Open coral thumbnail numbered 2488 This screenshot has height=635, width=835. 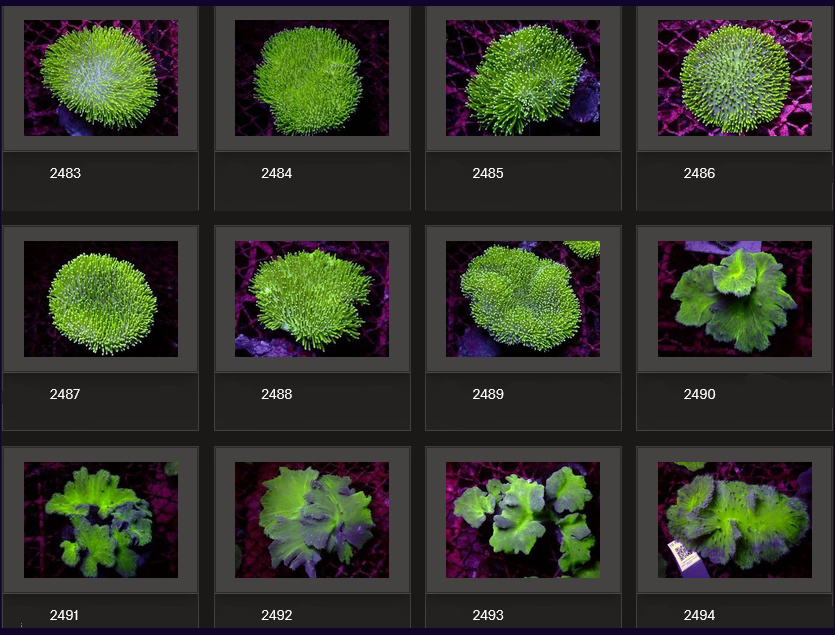point(312,299)
